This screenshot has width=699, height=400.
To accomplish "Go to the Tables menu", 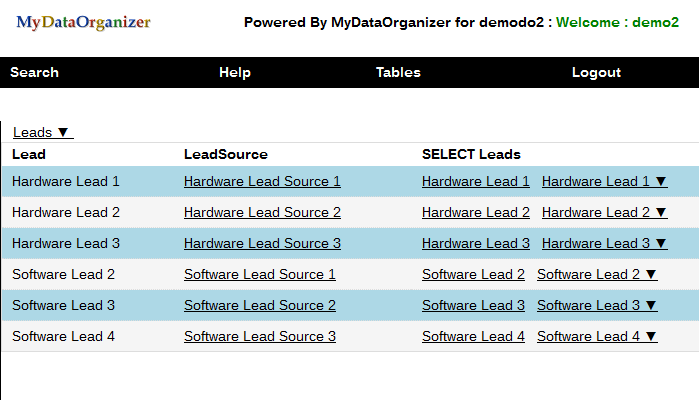I will (x=398, y=72).
